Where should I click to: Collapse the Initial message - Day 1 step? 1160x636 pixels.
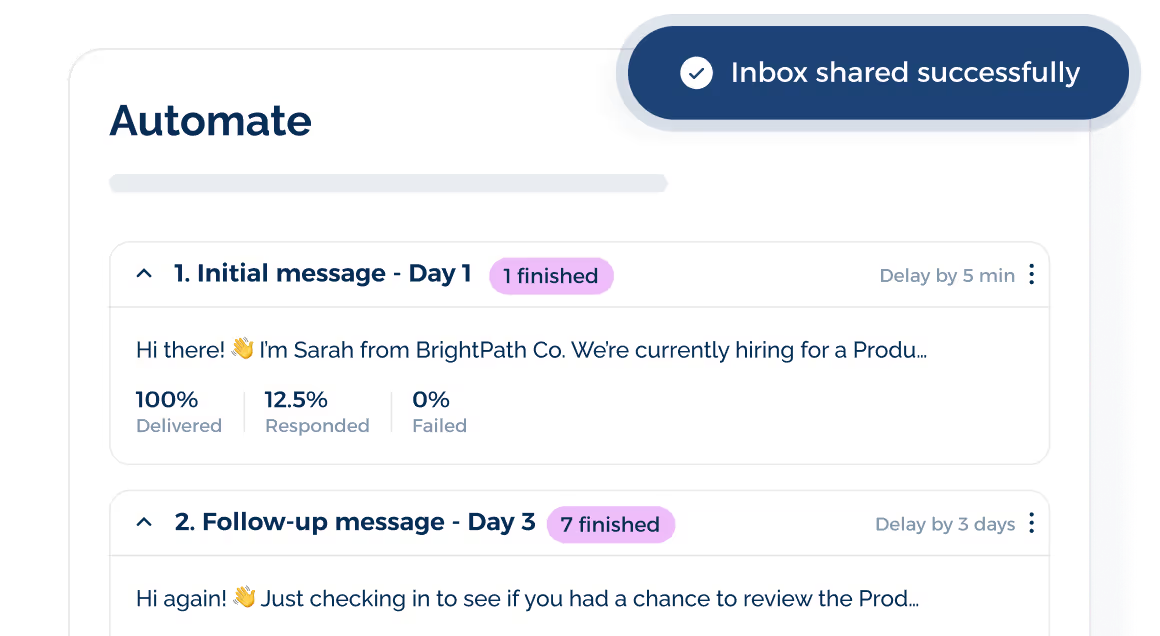tap(143, 271)
